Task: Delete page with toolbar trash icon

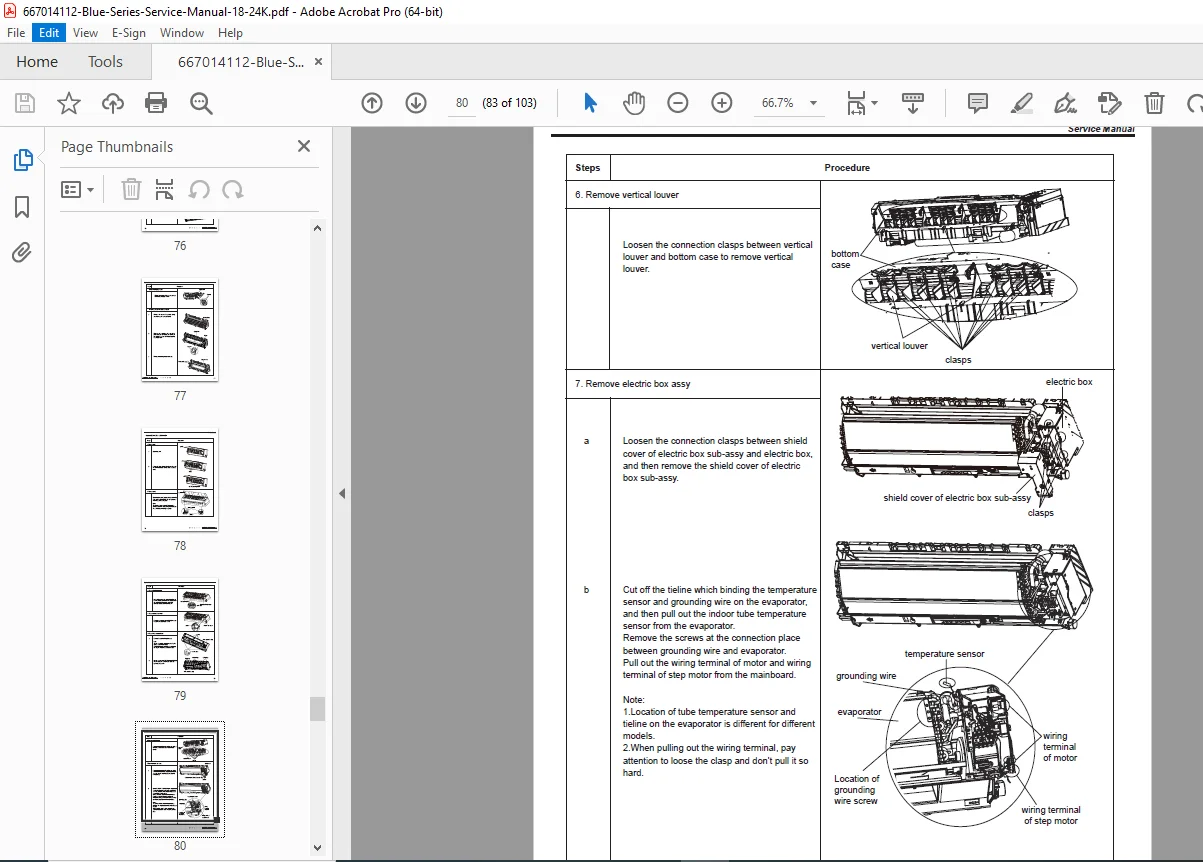Action: 1154,102
